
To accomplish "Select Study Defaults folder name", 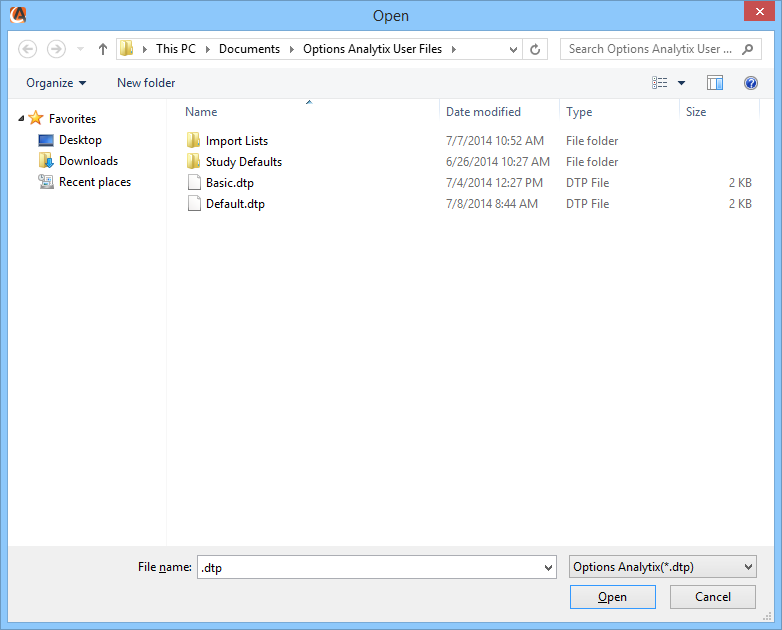I will (x=244, y=162).
